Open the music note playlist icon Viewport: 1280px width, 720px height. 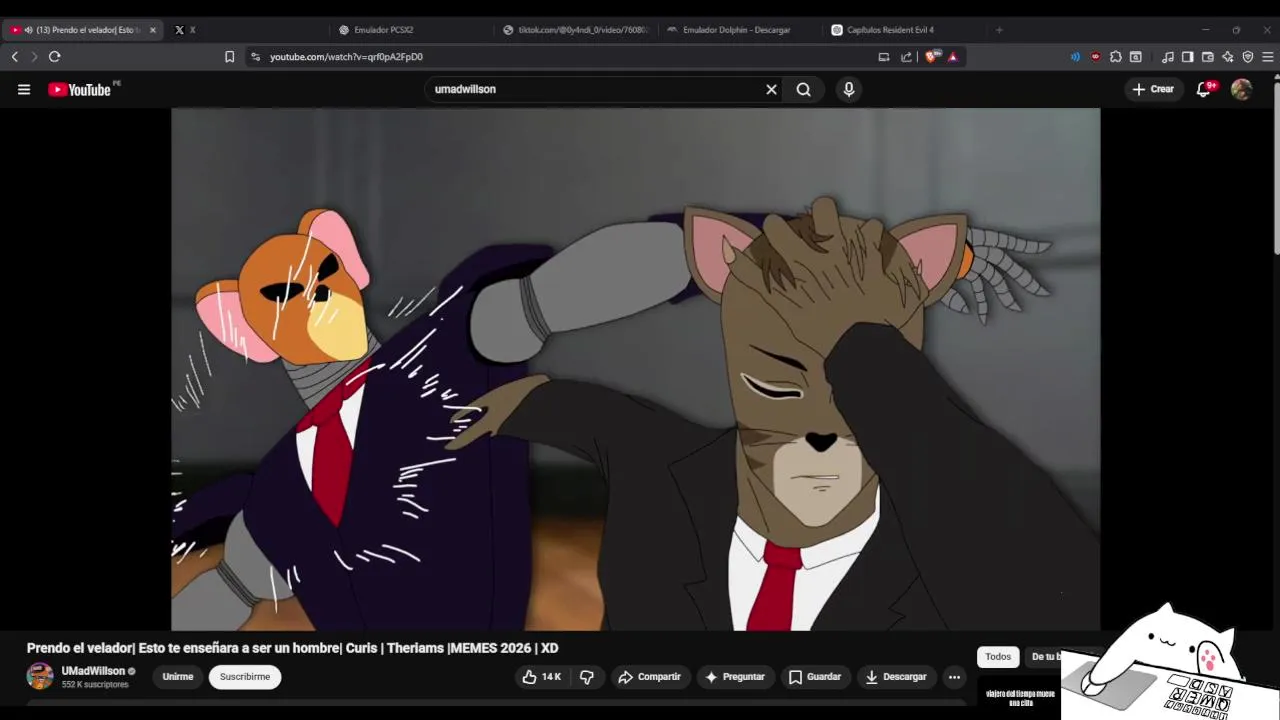[x=1168, y=57]
